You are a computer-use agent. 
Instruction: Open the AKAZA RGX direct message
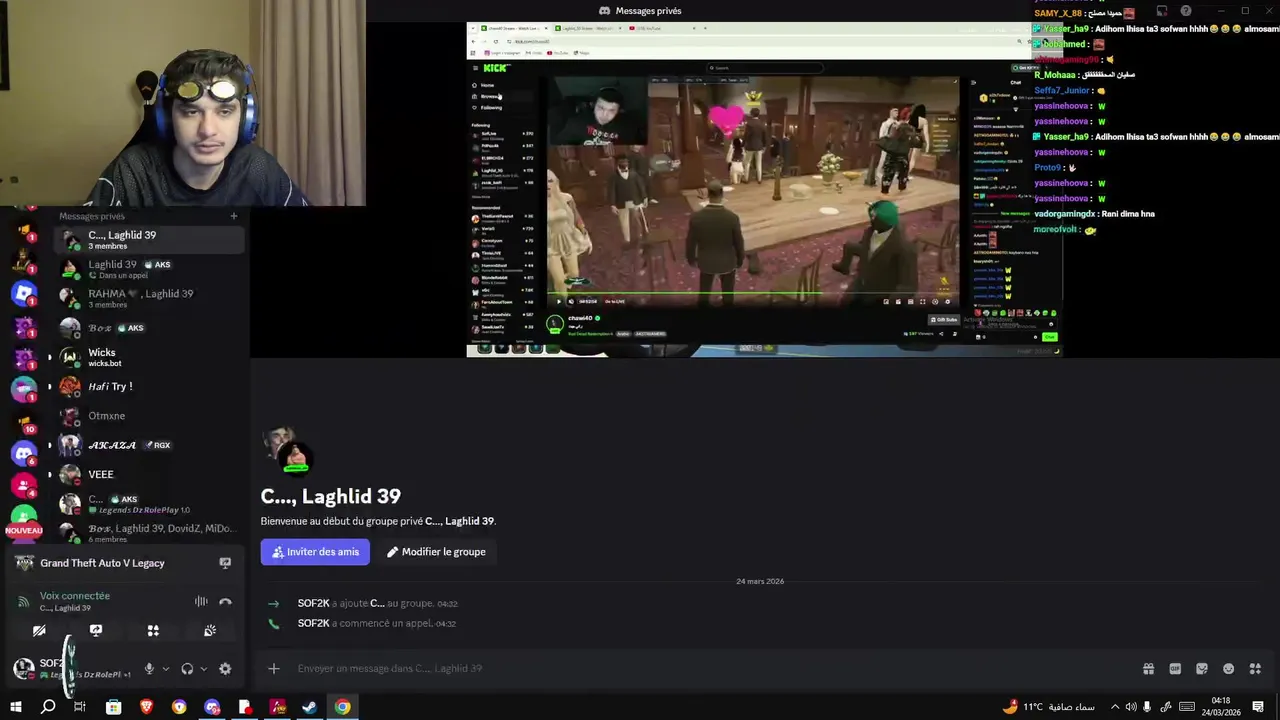coord(150,445)
